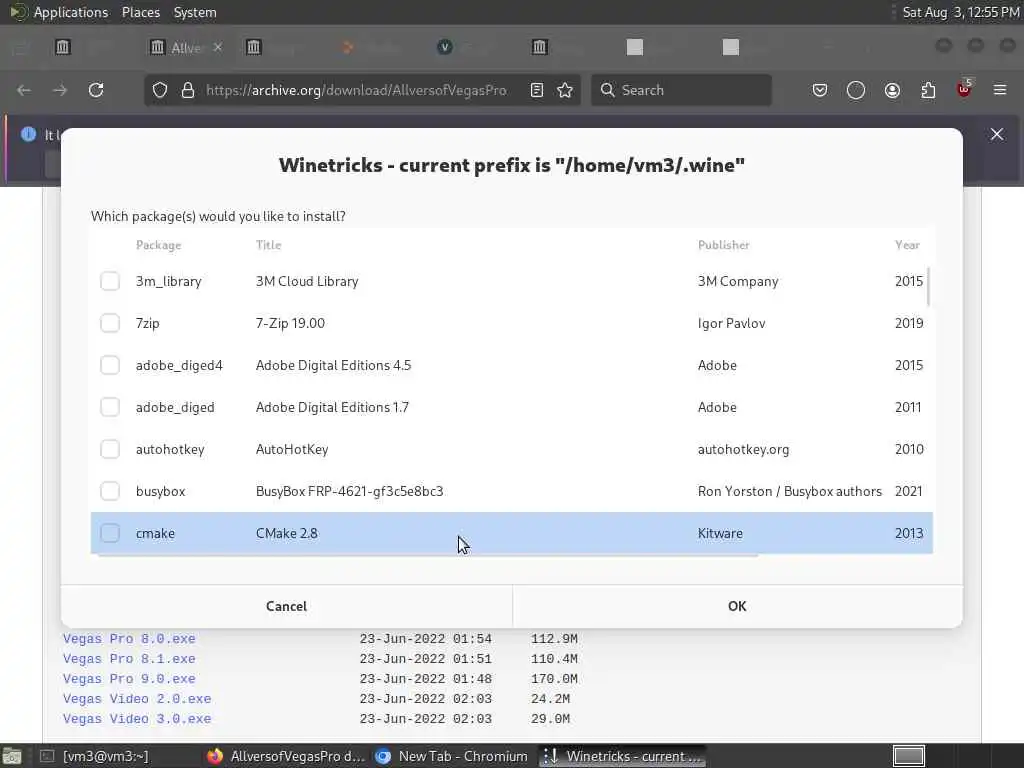The width and height of the screenshot is (1024, 768).
Task: Click workspace switcher in bottom panel
Action: click(909, 756)
